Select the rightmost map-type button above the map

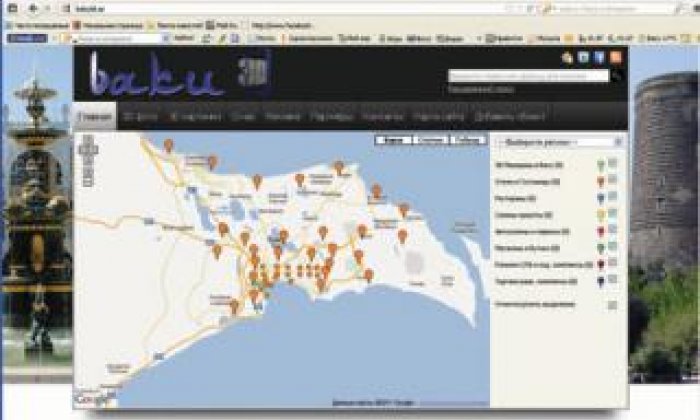pos(468,140)
